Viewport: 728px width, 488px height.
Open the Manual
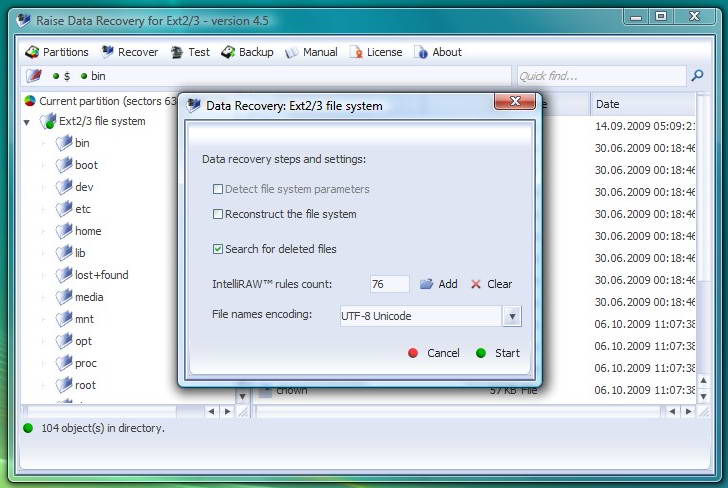(311, 52)
